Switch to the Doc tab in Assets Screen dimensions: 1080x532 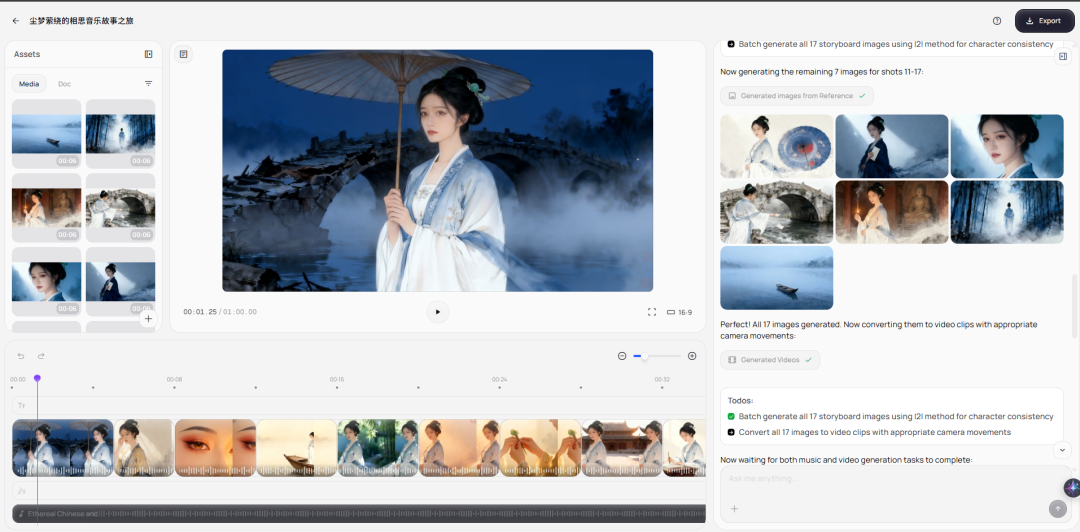pyautogui.click(x=64, y=84)
